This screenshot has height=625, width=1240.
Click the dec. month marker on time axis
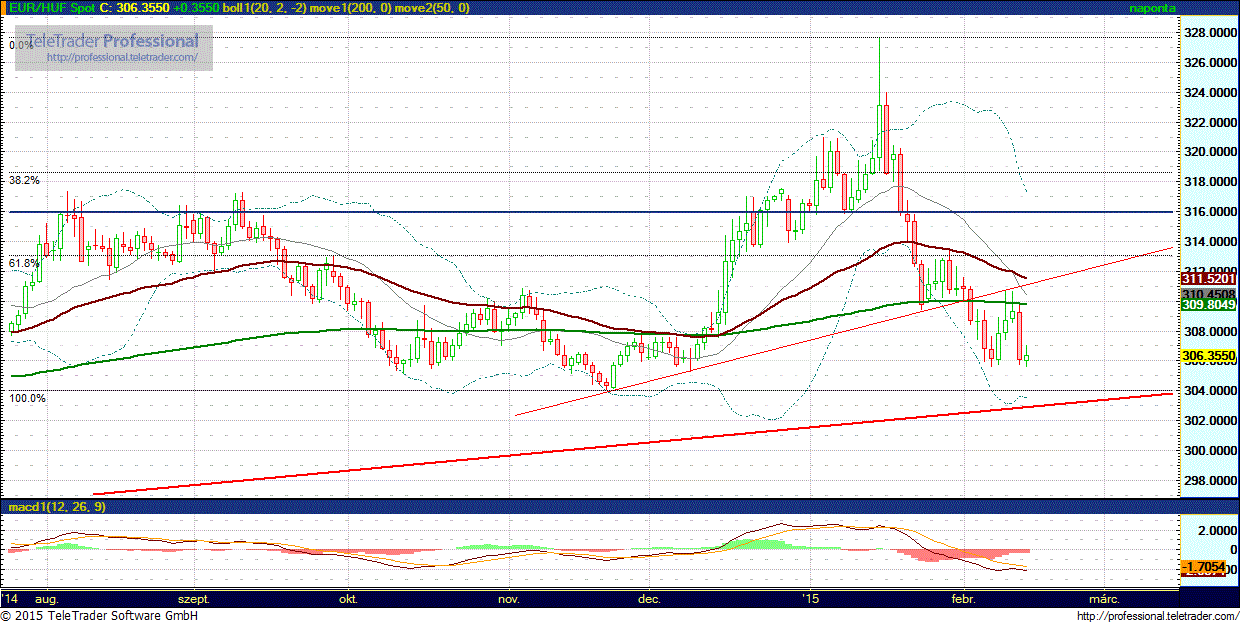click(650, 599)
